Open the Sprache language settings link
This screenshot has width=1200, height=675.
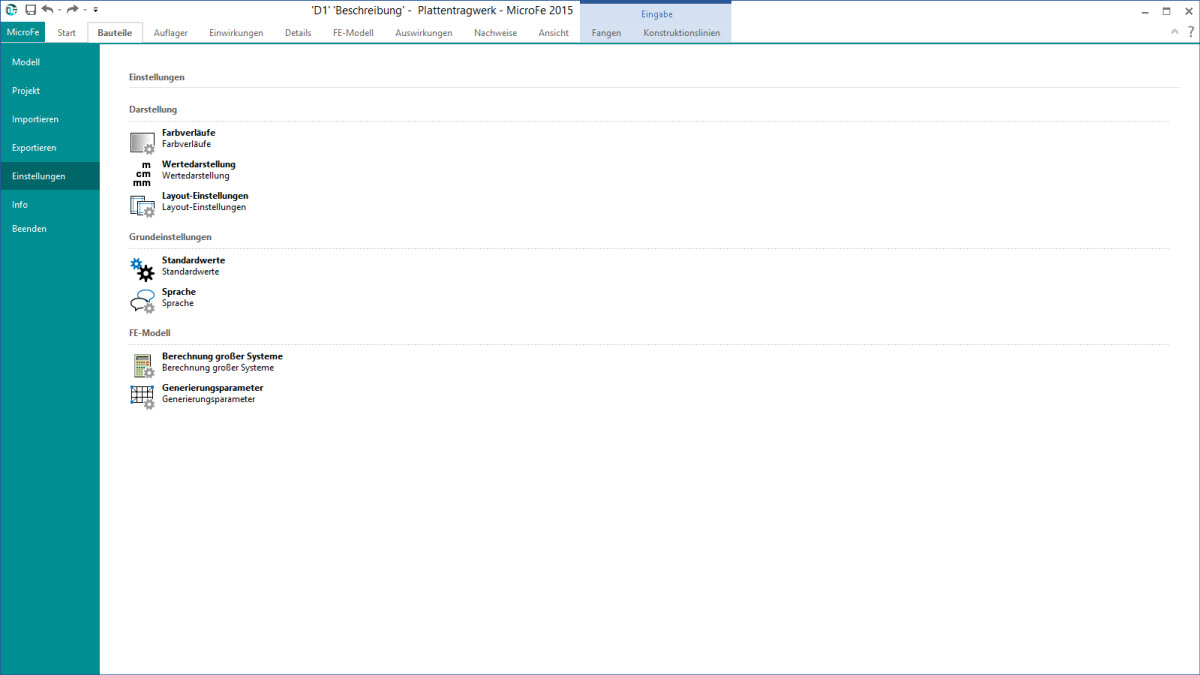[x=179, y=292]
